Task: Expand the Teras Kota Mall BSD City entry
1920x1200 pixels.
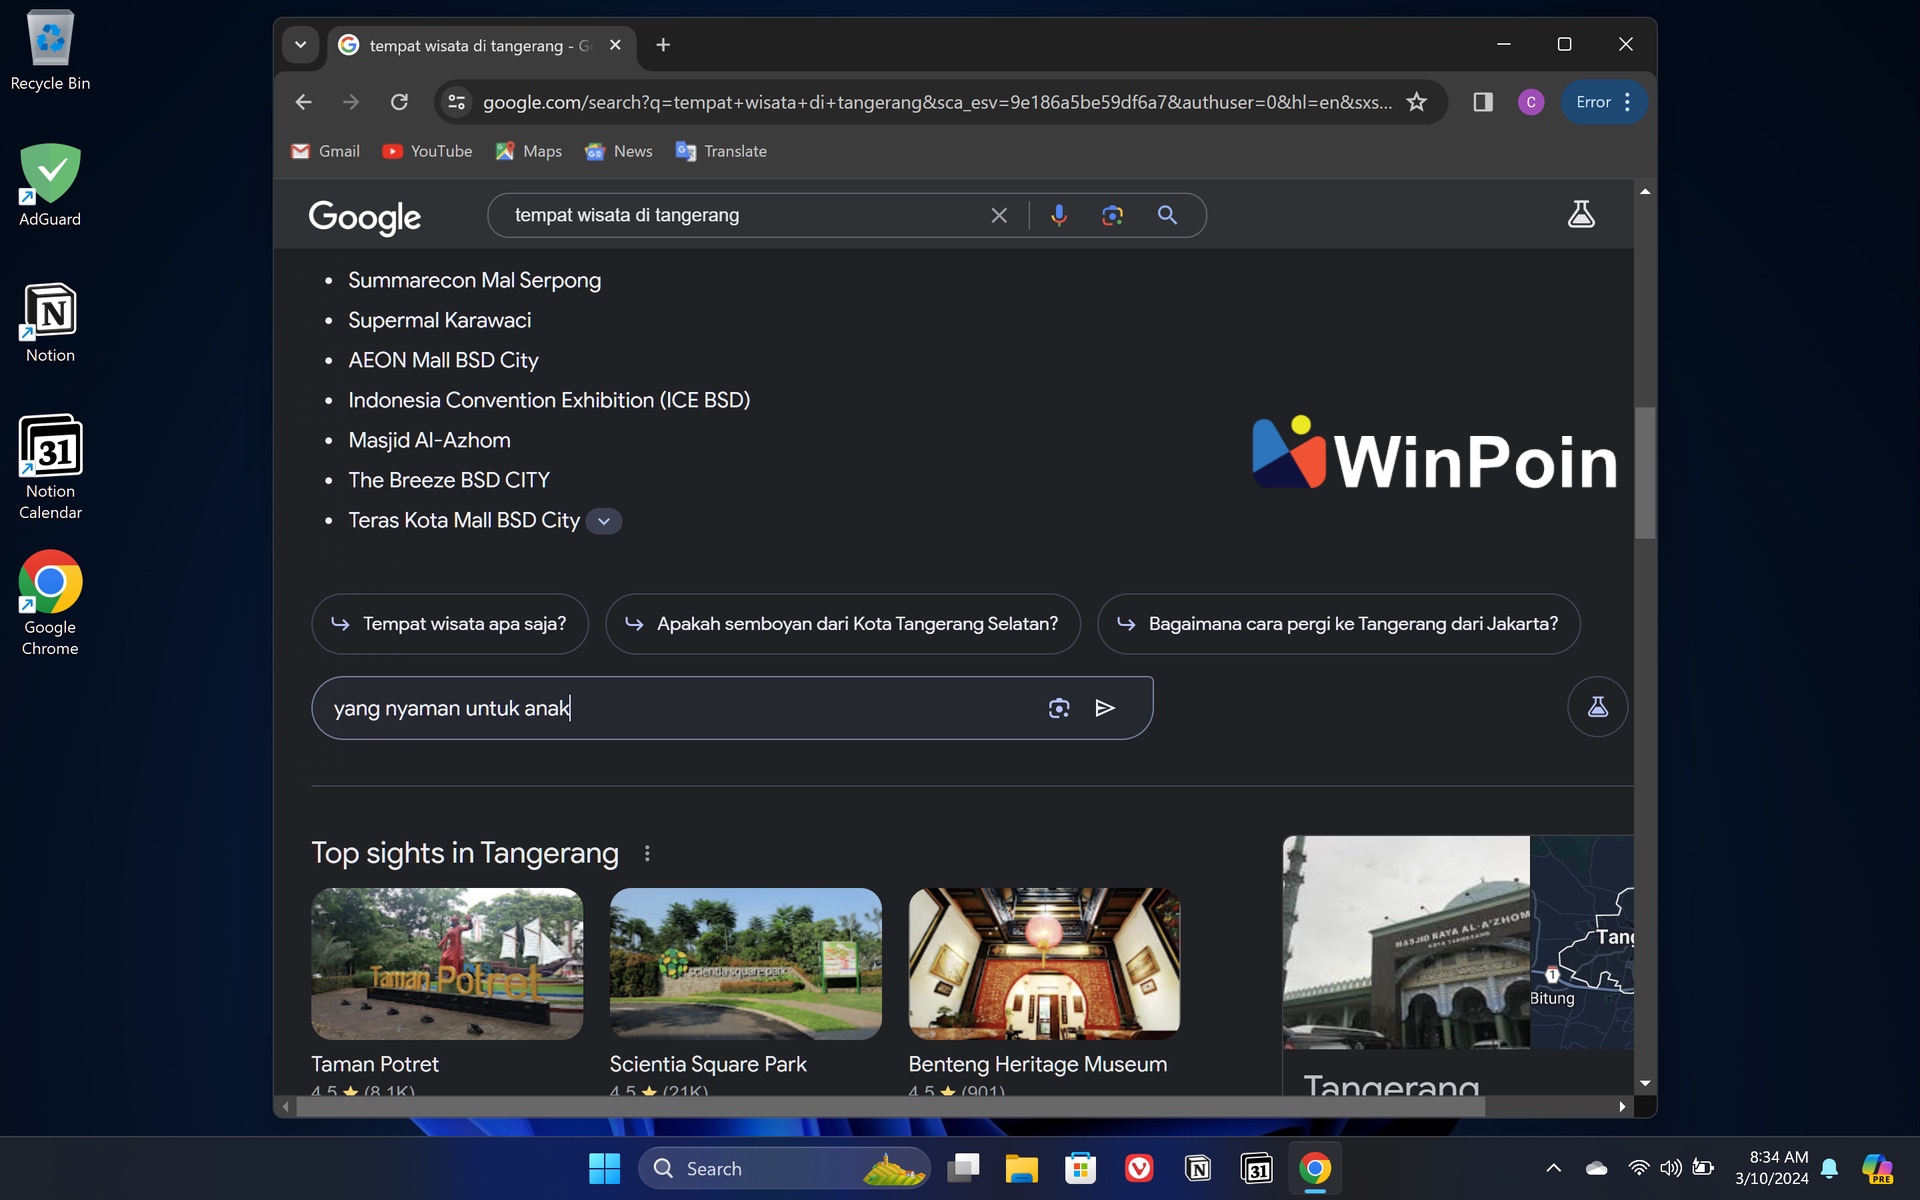Action: pyautogui.click(x=603, y=520)
